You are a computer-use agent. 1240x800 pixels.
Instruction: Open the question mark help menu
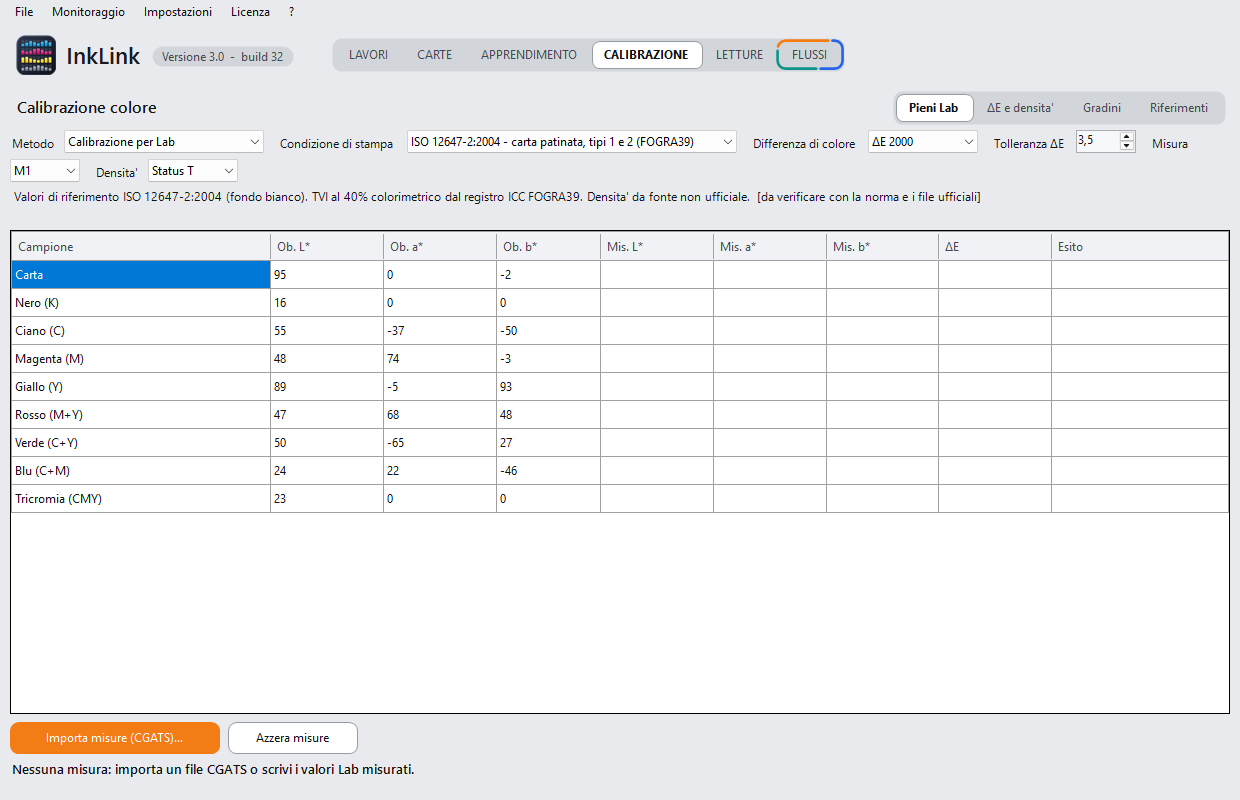click(x=291, y=12)
